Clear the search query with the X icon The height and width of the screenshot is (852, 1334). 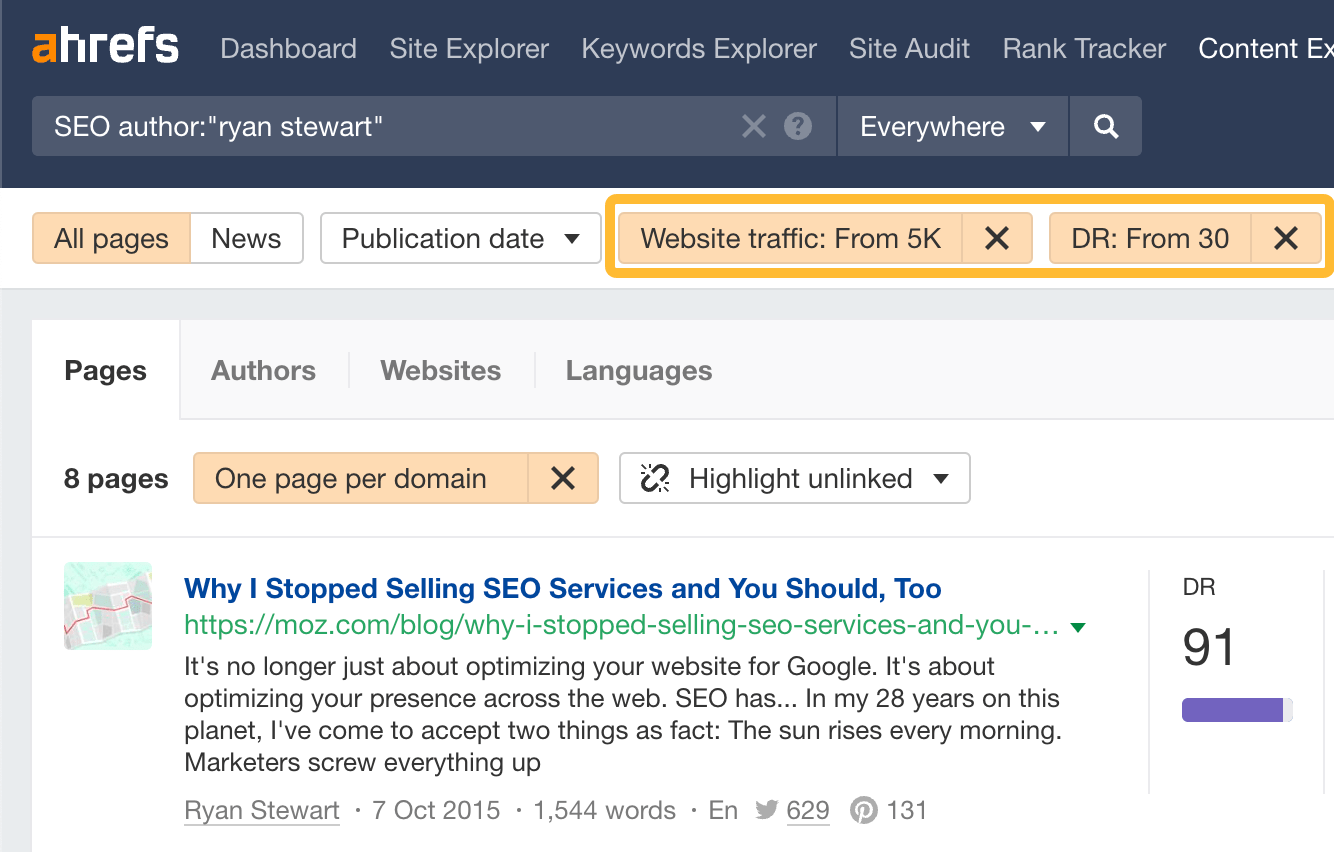tap(754, 126)
